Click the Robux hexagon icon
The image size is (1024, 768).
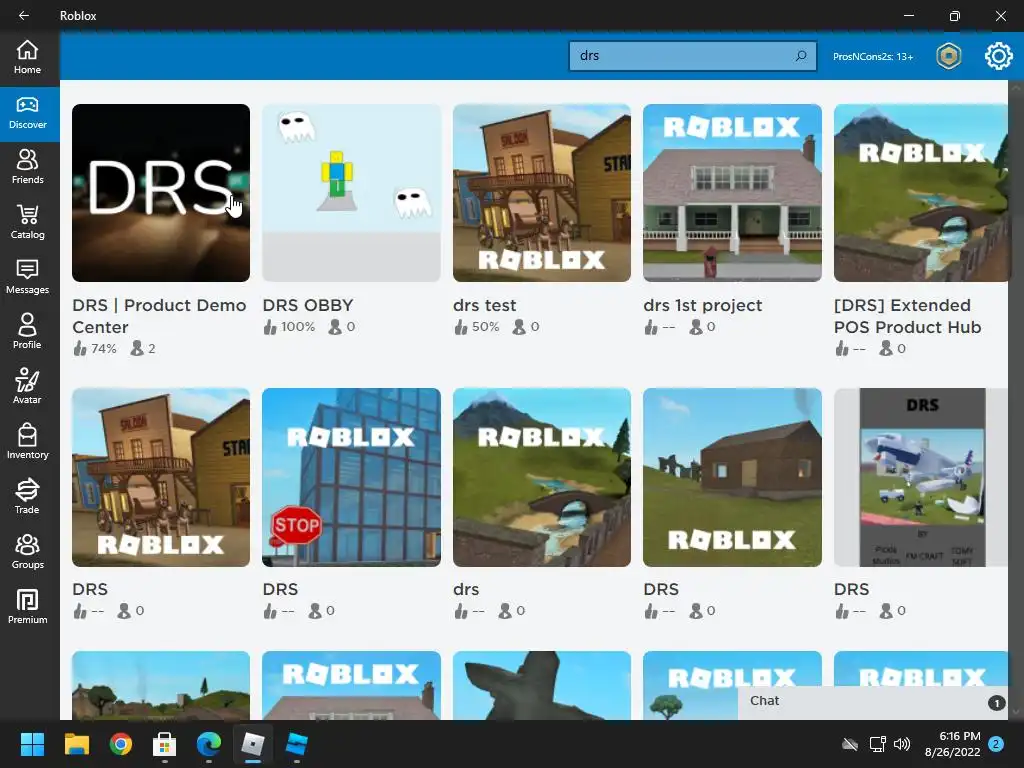pyautogui.click(x=948, y=56)
